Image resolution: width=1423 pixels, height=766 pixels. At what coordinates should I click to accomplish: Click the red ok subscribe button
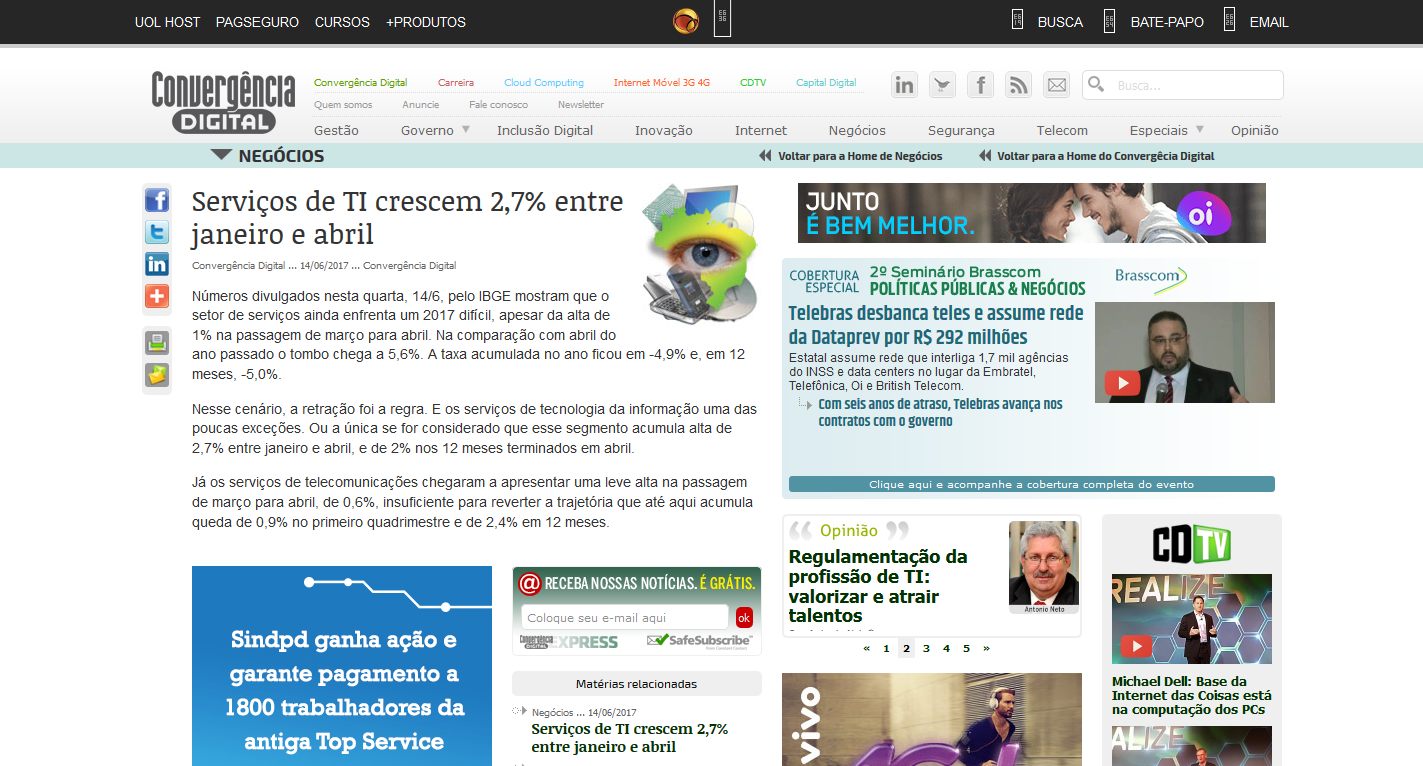click(x=744, y=617)
